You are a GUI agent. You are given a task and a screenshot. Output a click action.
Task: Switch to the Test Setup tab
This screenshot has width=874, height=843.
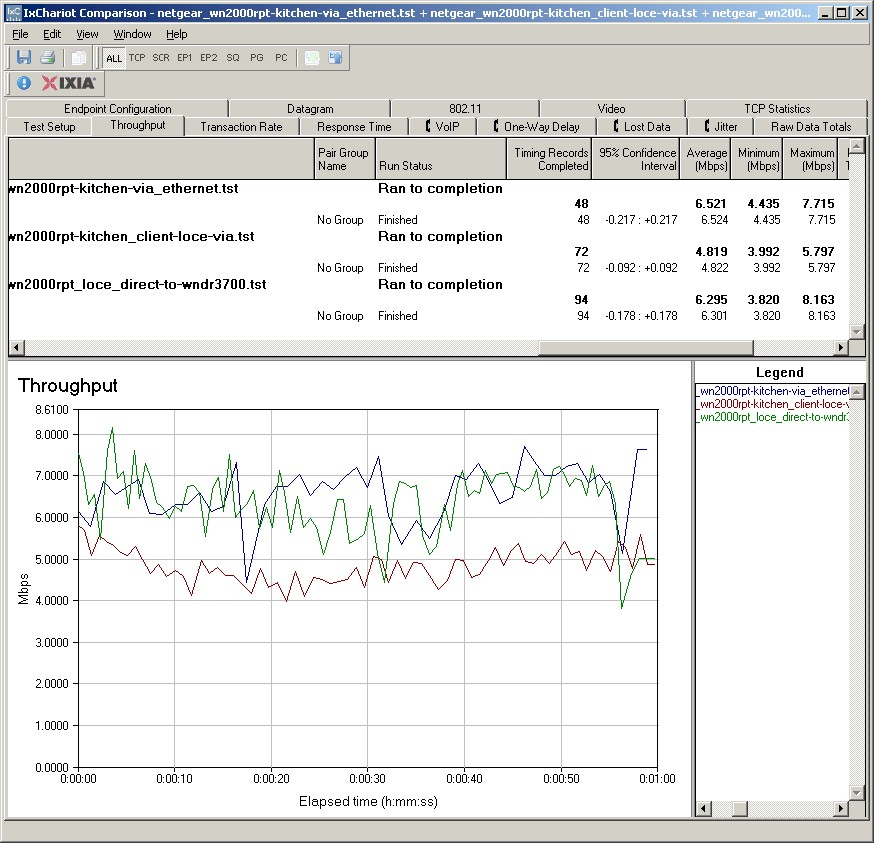(49, 127)
